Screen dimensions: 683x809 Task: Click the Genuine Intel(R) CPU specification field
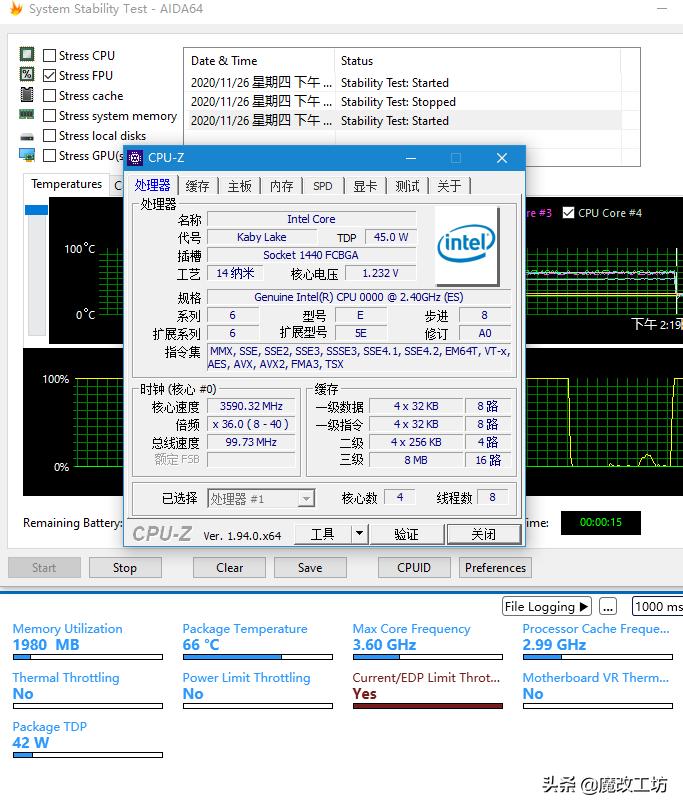(359, 297)
